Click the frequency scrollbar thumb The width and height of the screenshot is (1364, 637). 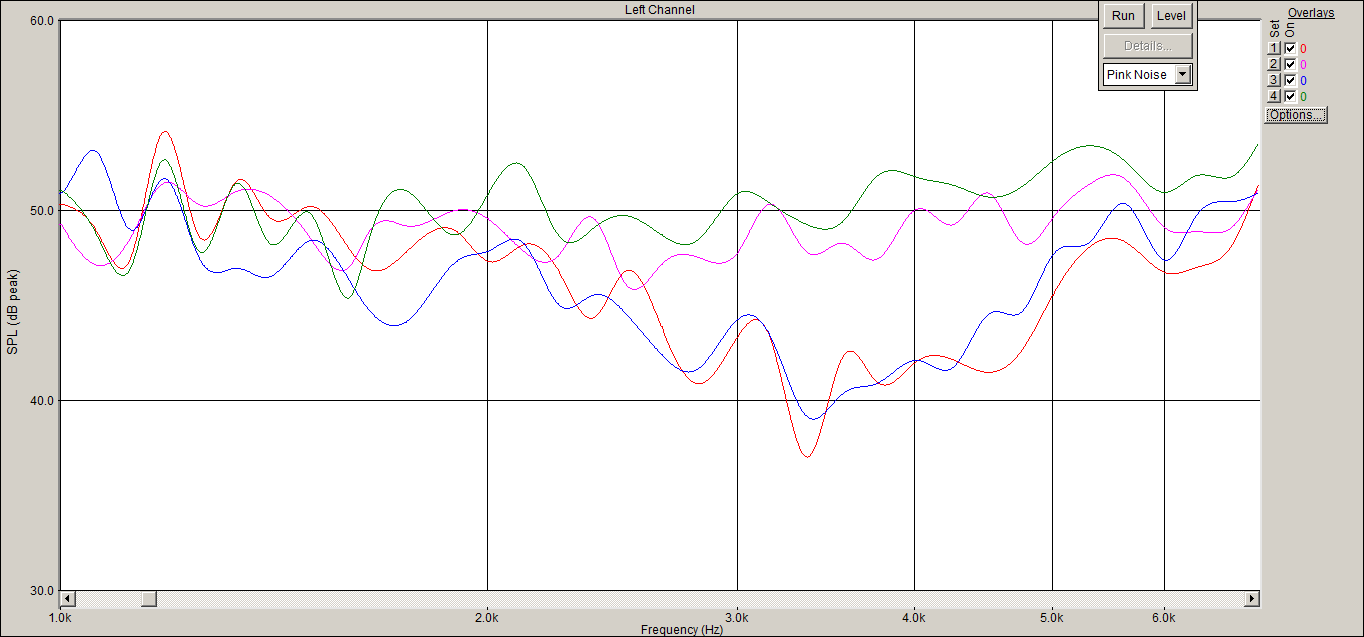pos(148,599)
